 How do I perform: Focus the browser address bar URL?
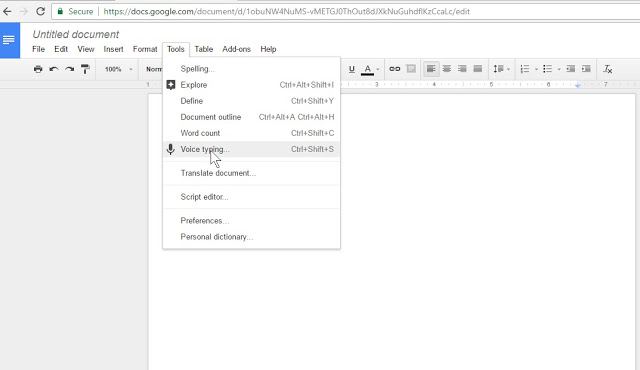287,11
